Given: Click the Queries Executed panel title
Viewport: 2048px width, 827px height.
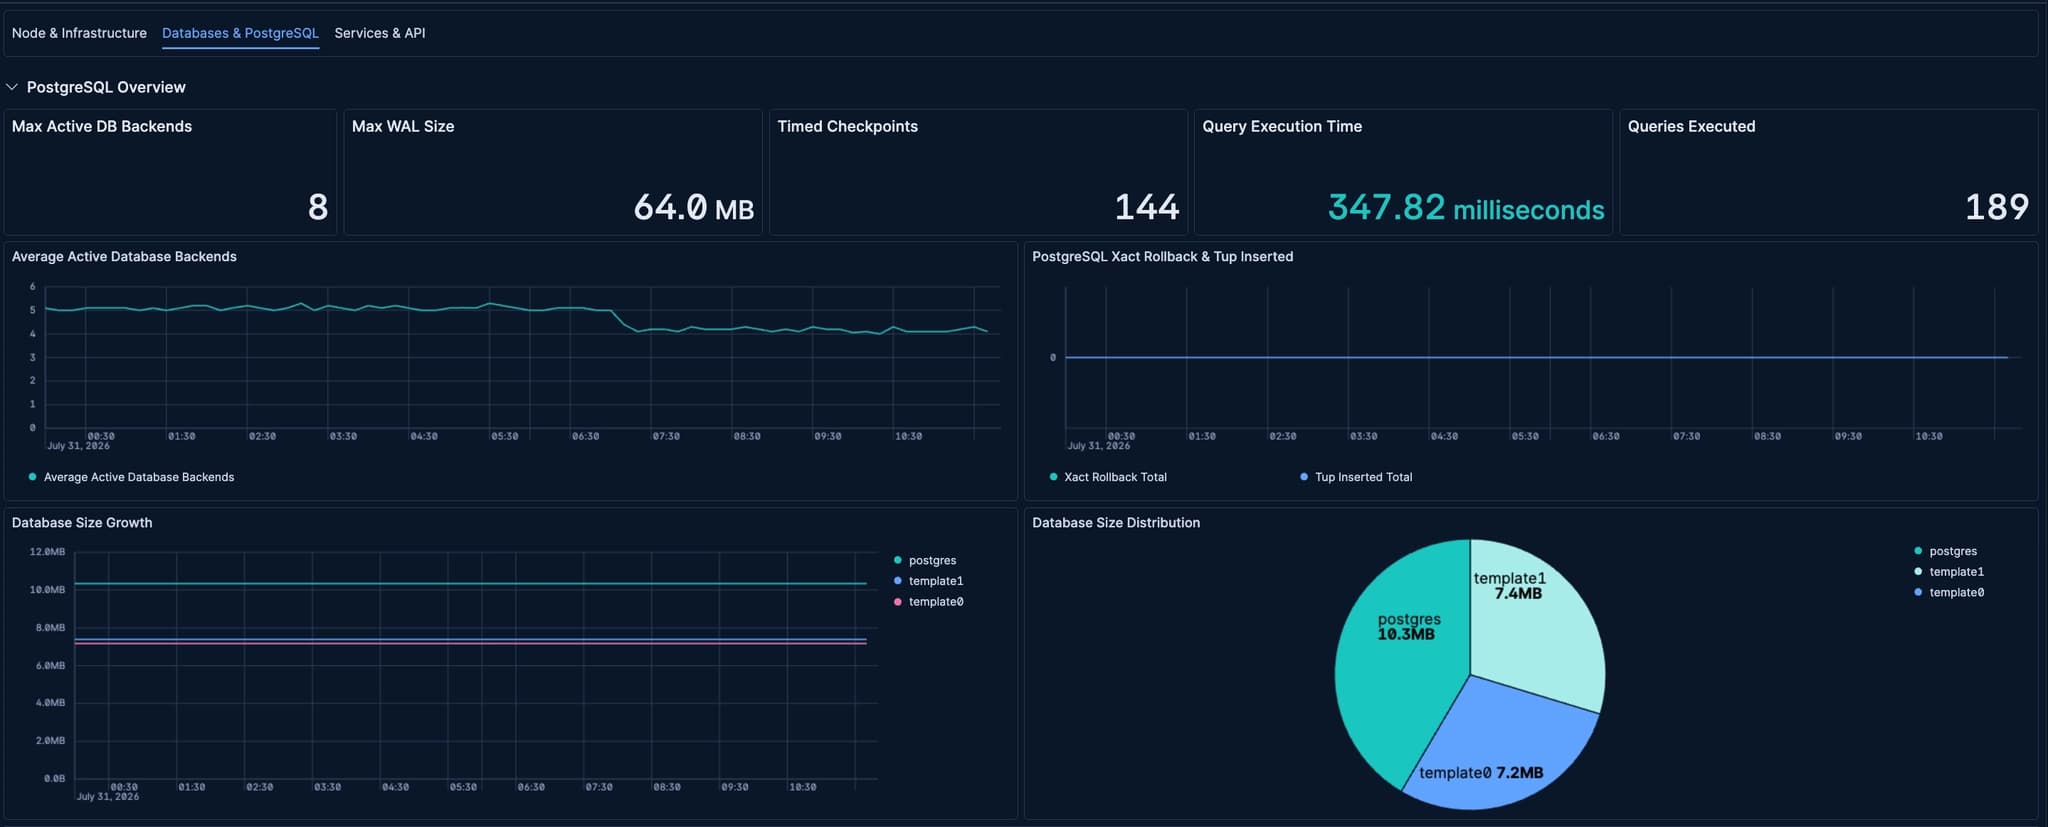Looking at the screenshot, I should pyautogui.click(x=1691, y=126).
